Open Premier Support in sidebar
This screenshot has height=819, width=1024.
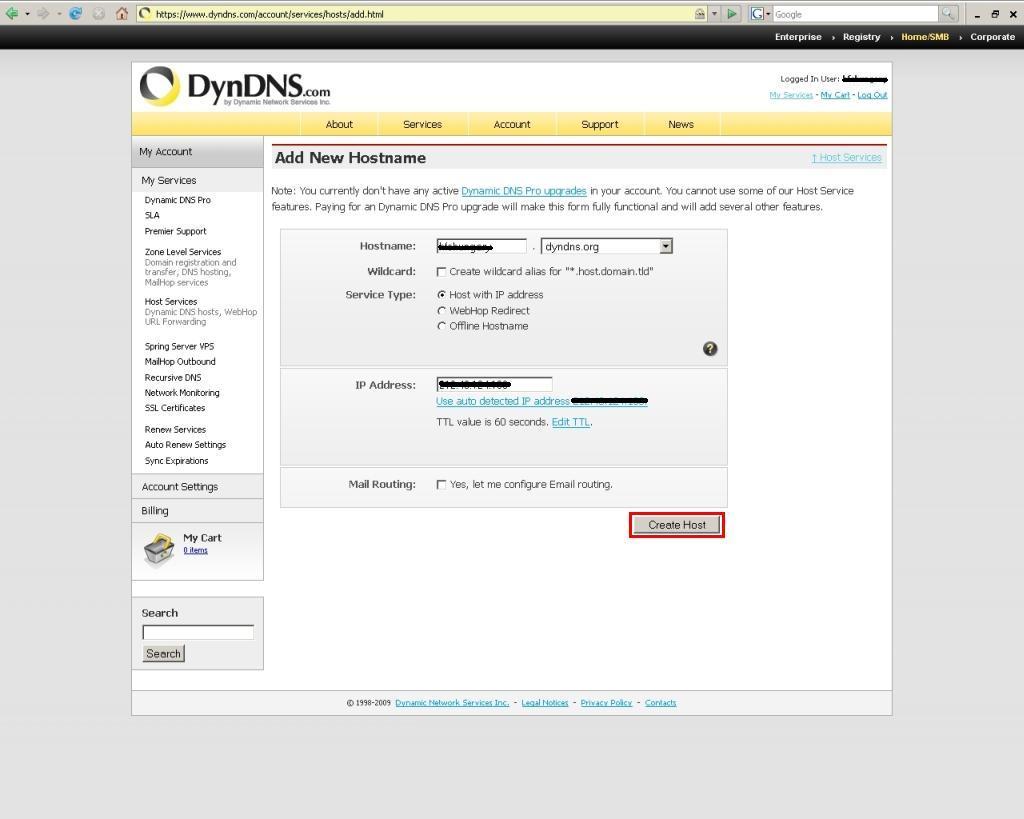(175, 231)
